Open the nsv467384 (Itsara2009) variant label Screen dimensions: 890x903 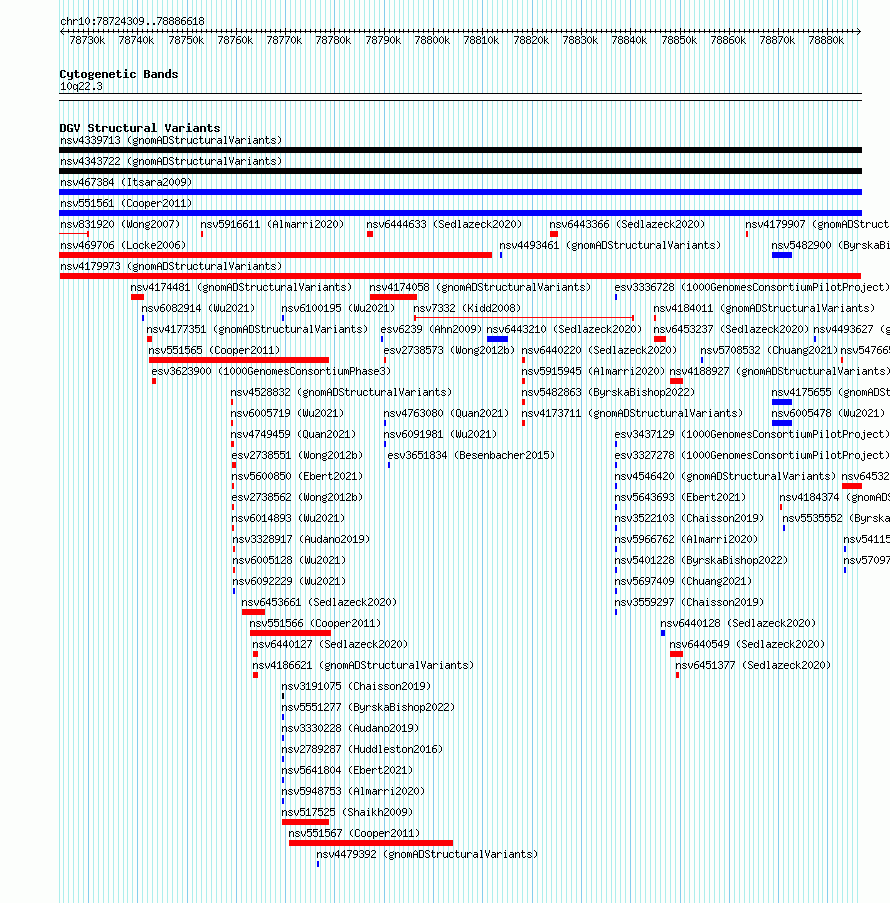(126, 183)
